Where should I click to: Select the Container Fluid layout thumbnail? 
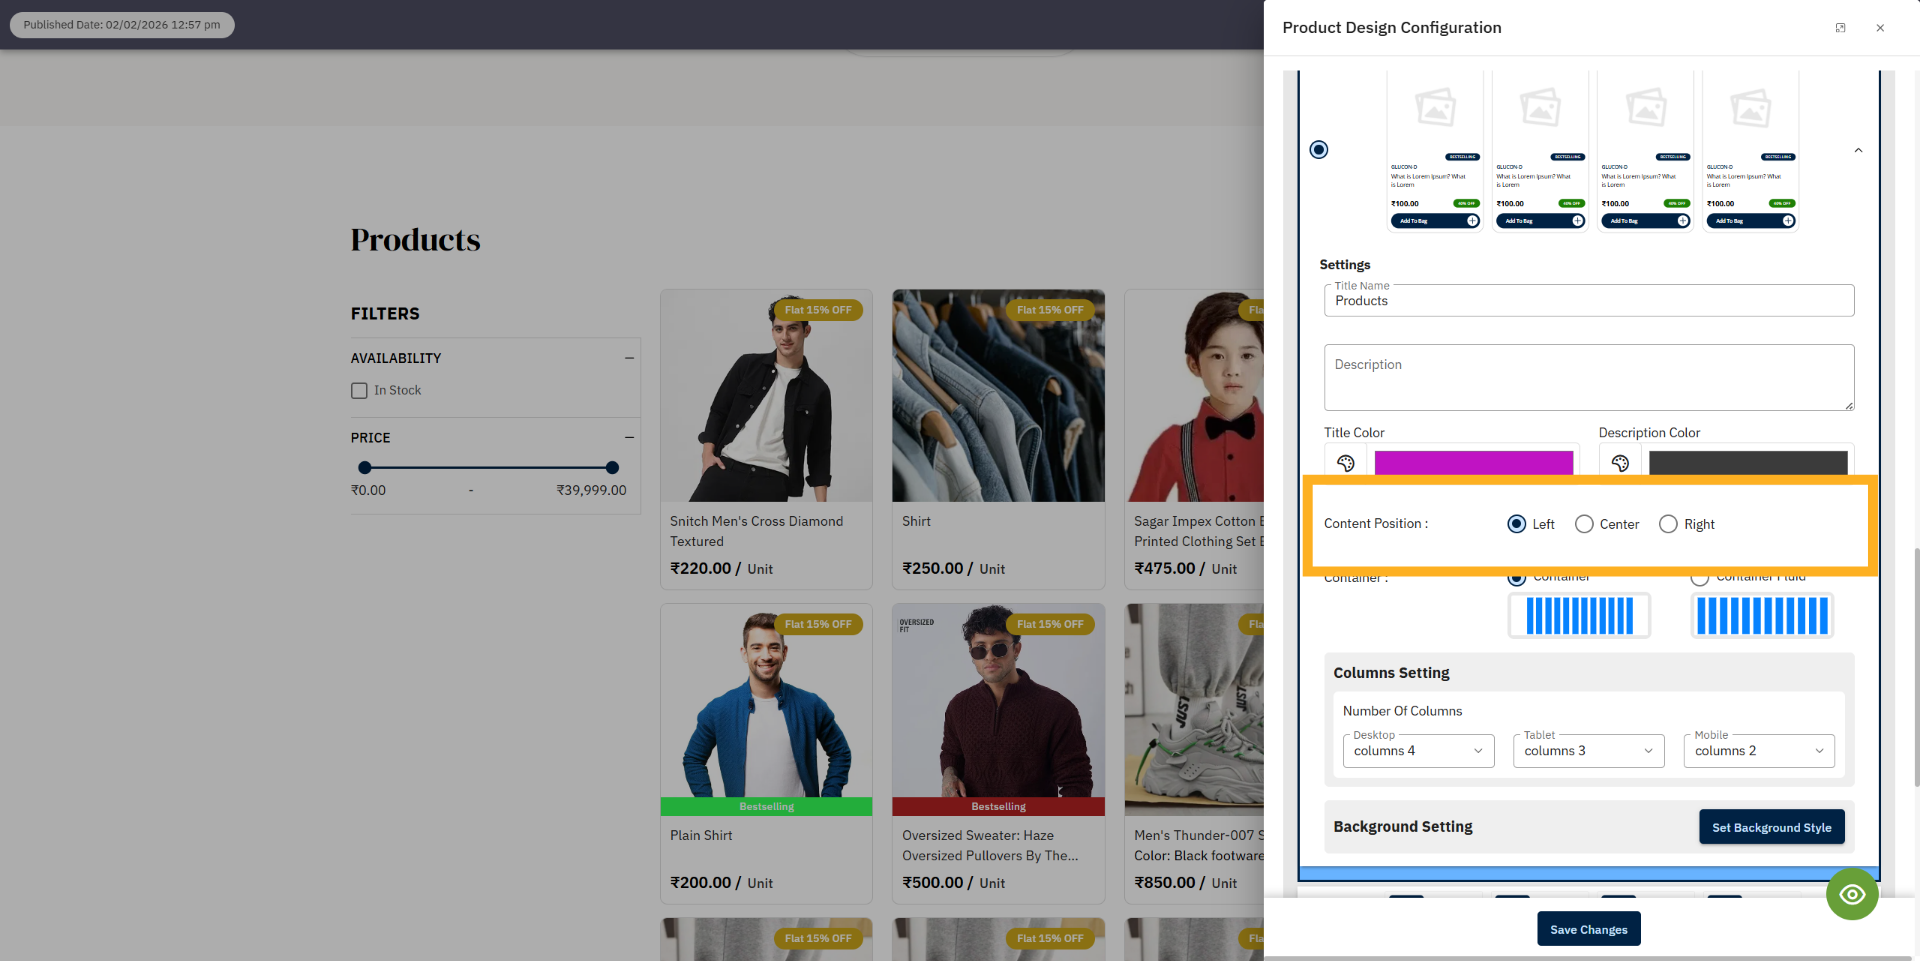(x=1761, y=615)
